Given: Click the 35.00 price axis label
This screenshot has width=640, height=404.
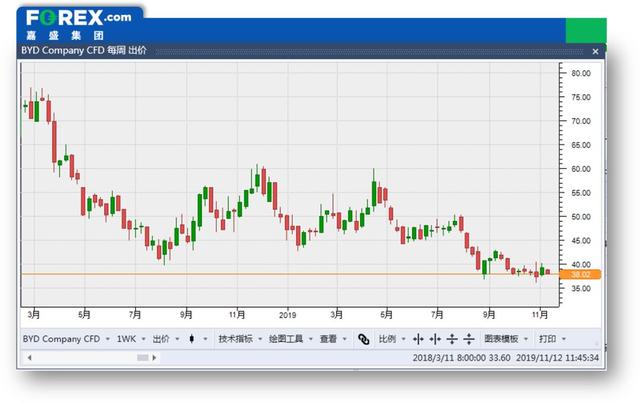Looking at the screenshot, I should [x=581, y=289].
